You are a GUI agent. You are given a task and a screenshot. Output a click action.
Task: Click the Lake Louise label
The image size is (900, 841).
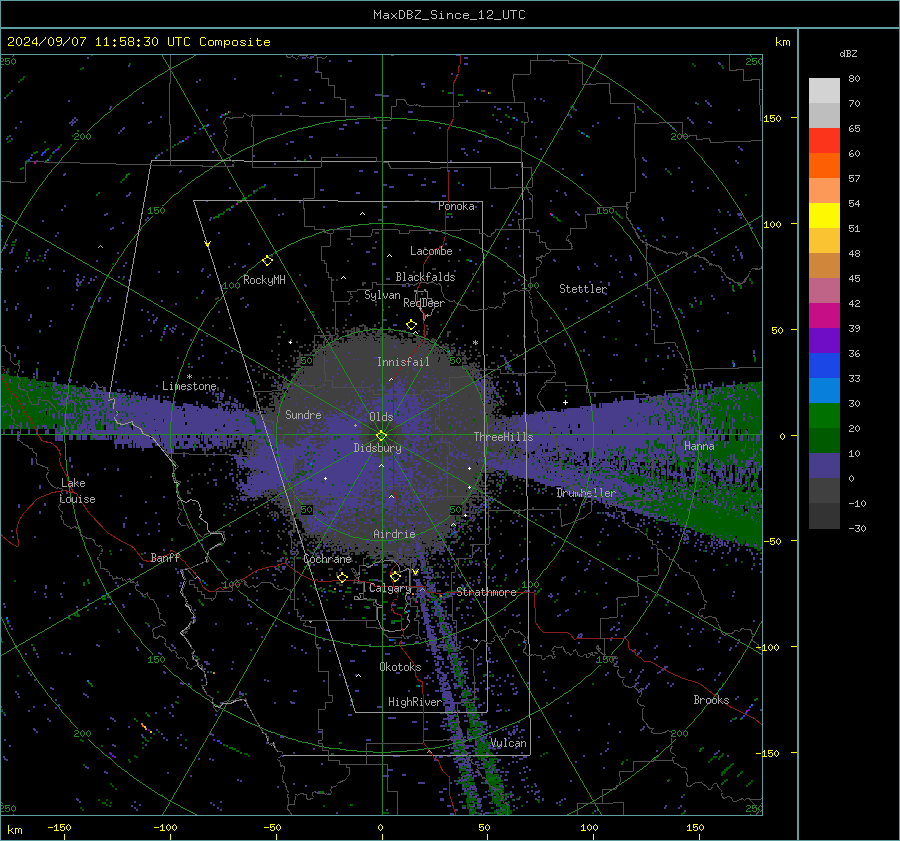[x=77, y=491]
